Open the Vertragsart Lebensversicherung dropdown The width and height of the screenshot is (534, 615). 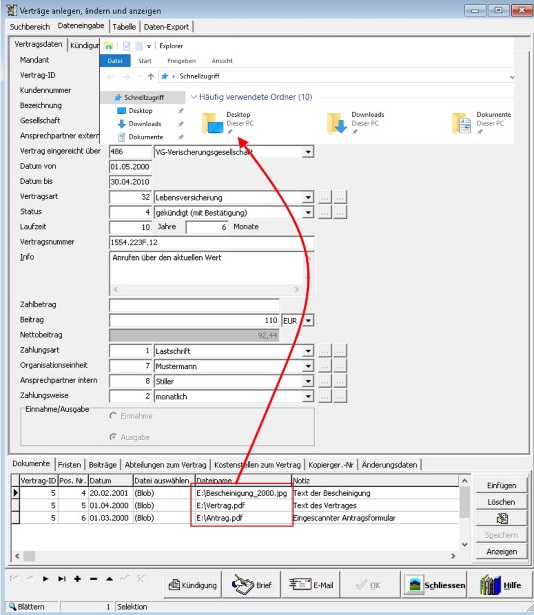point(308,197)
